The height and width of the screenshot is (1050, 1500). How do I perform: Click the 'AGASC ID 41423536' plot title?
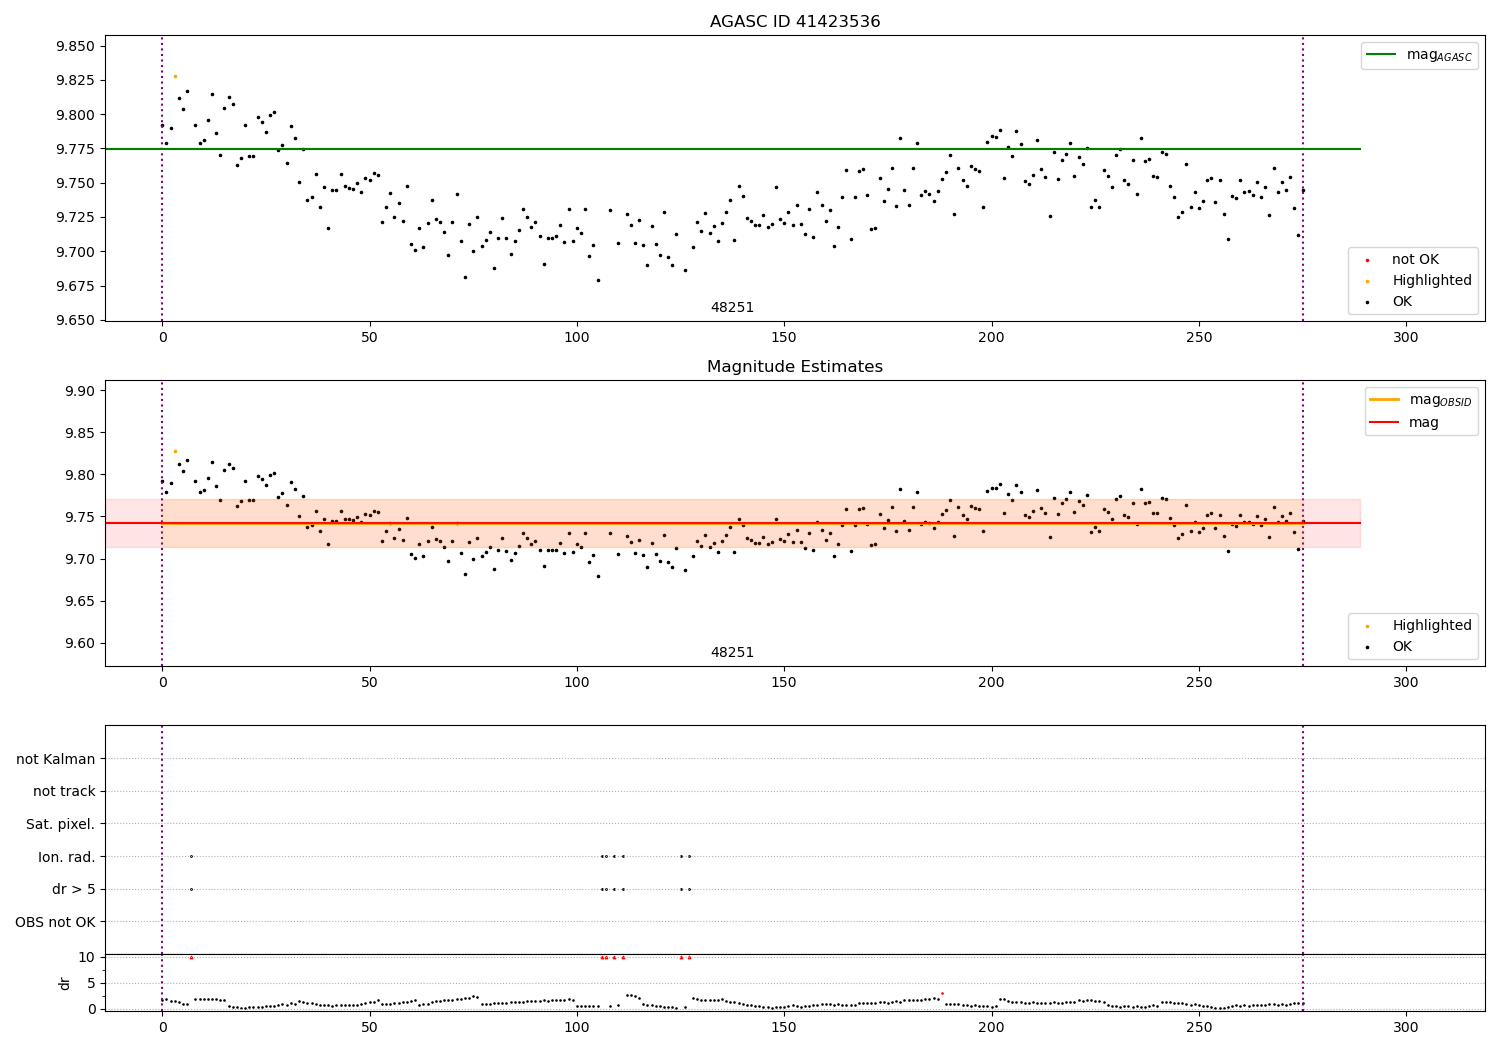tap(795, 21)
